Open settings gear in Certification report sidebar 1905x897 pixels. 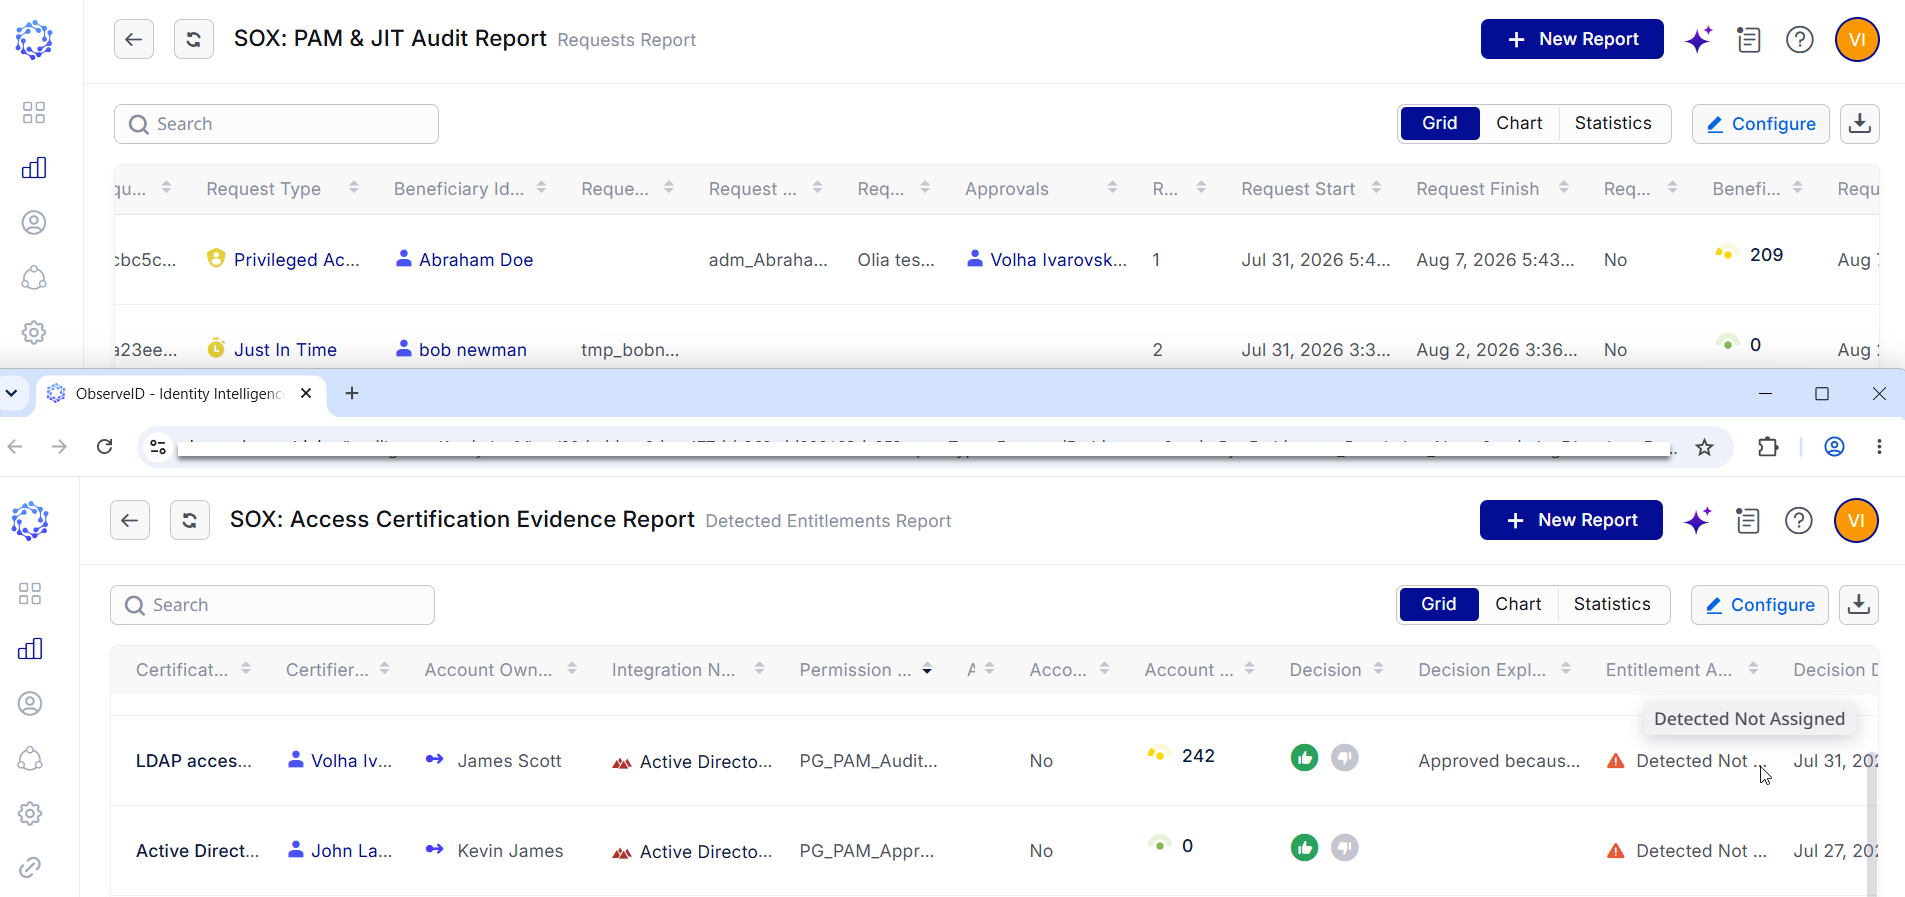[x=30, y=813]
